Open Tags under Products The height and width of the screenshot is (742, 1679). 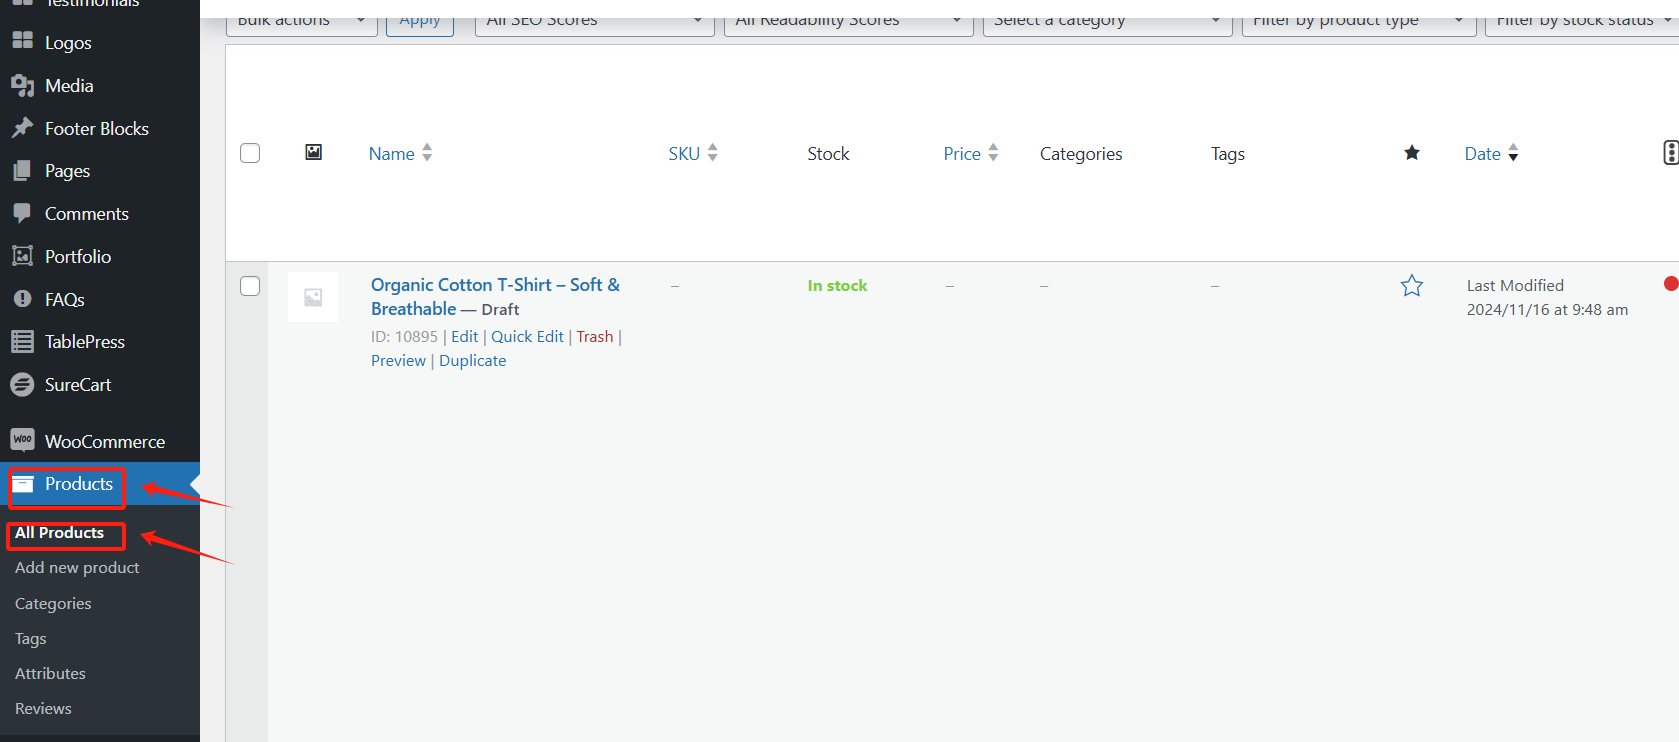click(31, 639)
